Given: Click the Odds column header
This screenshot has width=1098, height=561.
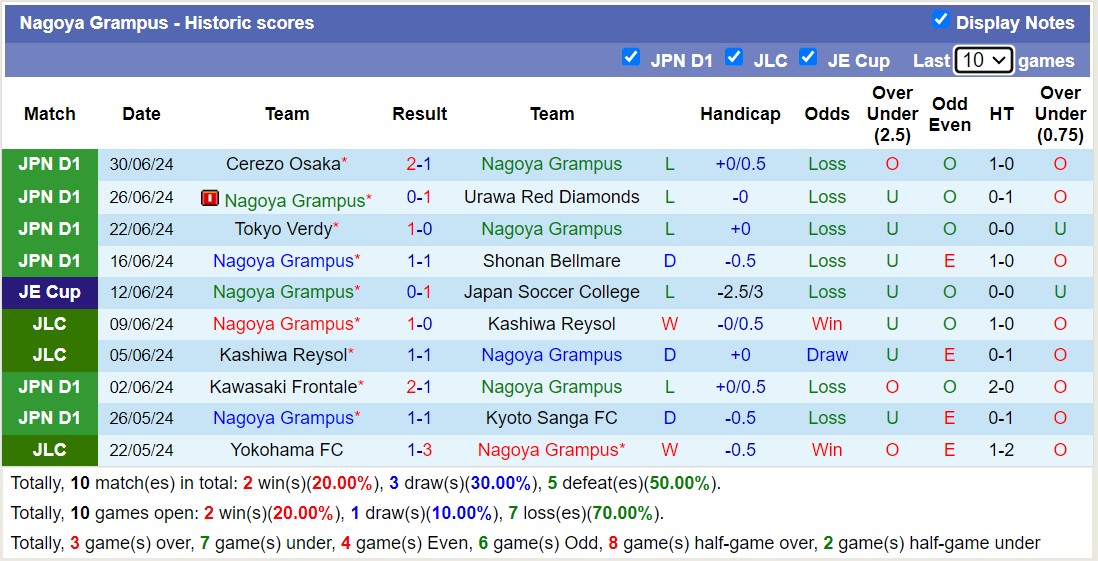Looking at the screenshot, I should tap(827, 114).
